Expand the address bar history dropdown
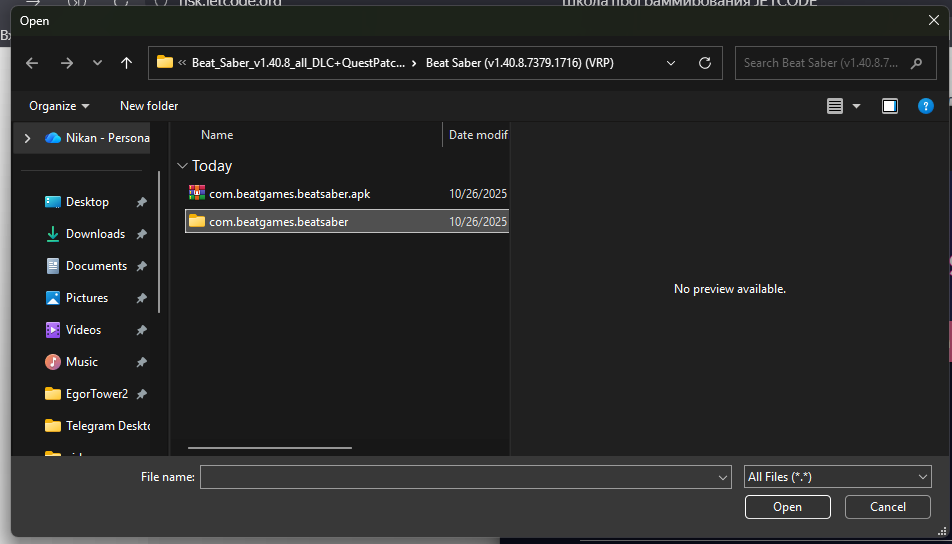952x544 pixels. [671, 63]
